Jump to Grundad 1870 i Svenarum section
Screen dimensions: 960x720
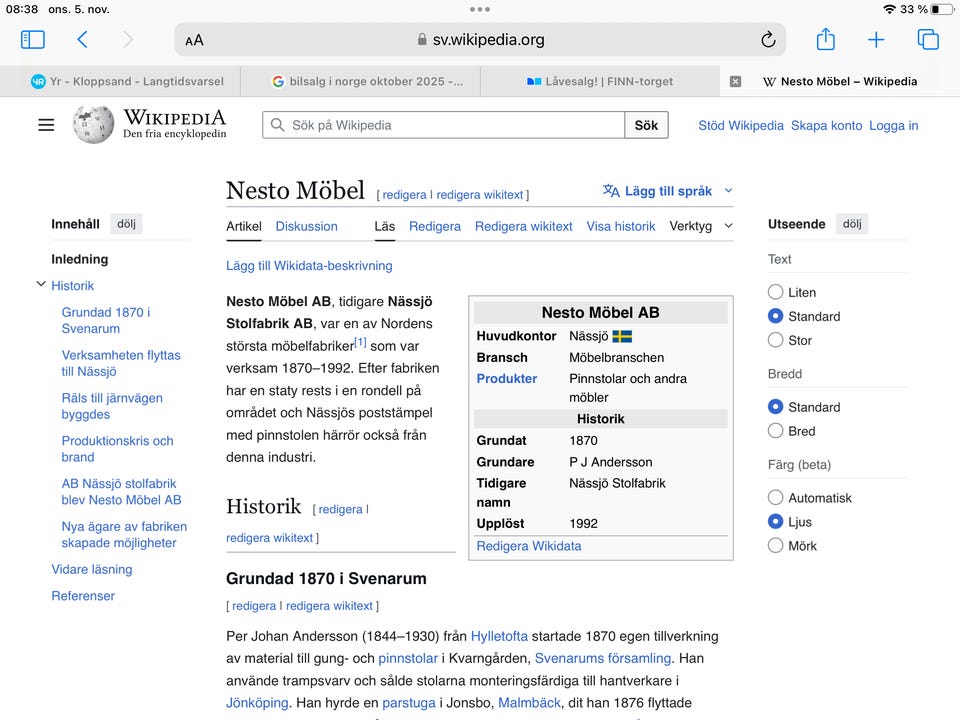[106, 320]
